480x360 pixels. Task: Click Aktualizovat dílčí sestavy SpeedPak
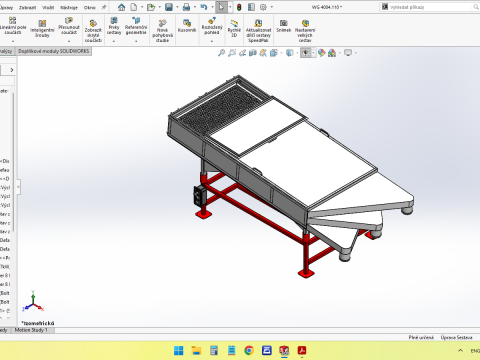pyautogui.click(x=258, y=31)
